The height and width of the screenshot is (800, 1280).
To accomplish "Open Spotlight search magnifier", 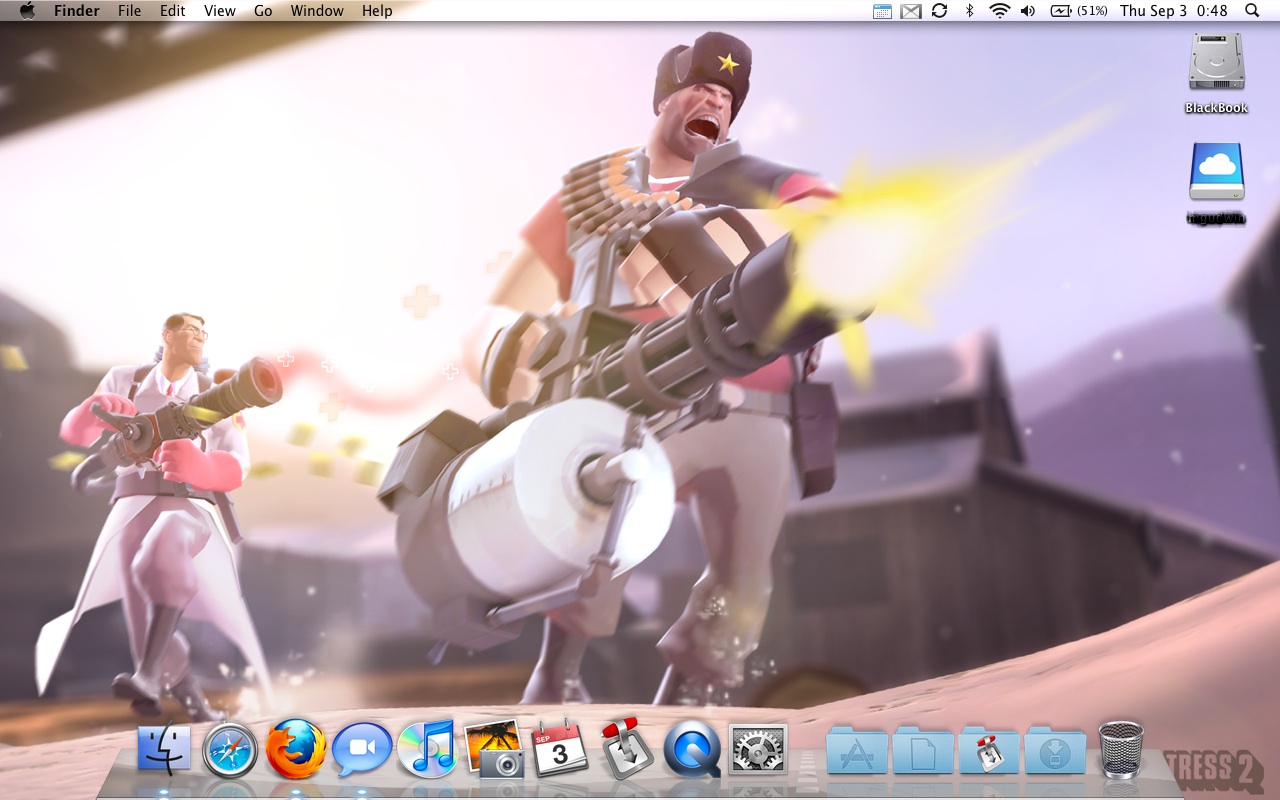I will coord(1252,11).
